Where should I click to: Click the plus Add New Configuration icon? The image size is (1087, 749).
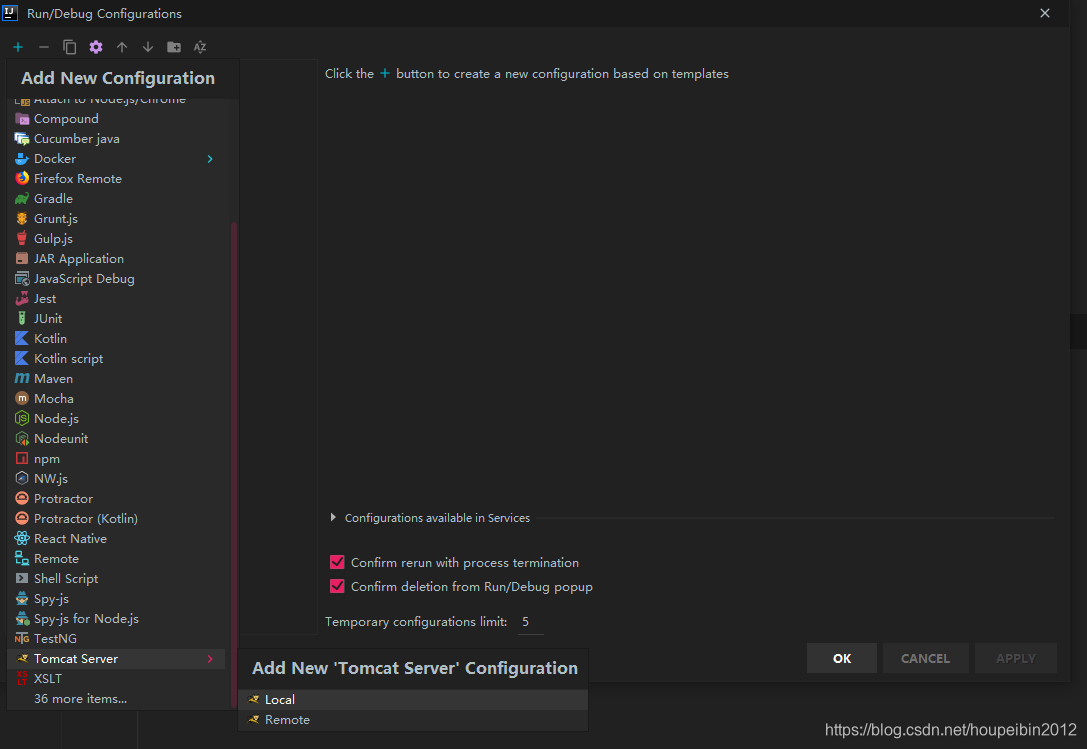[18, 47]
